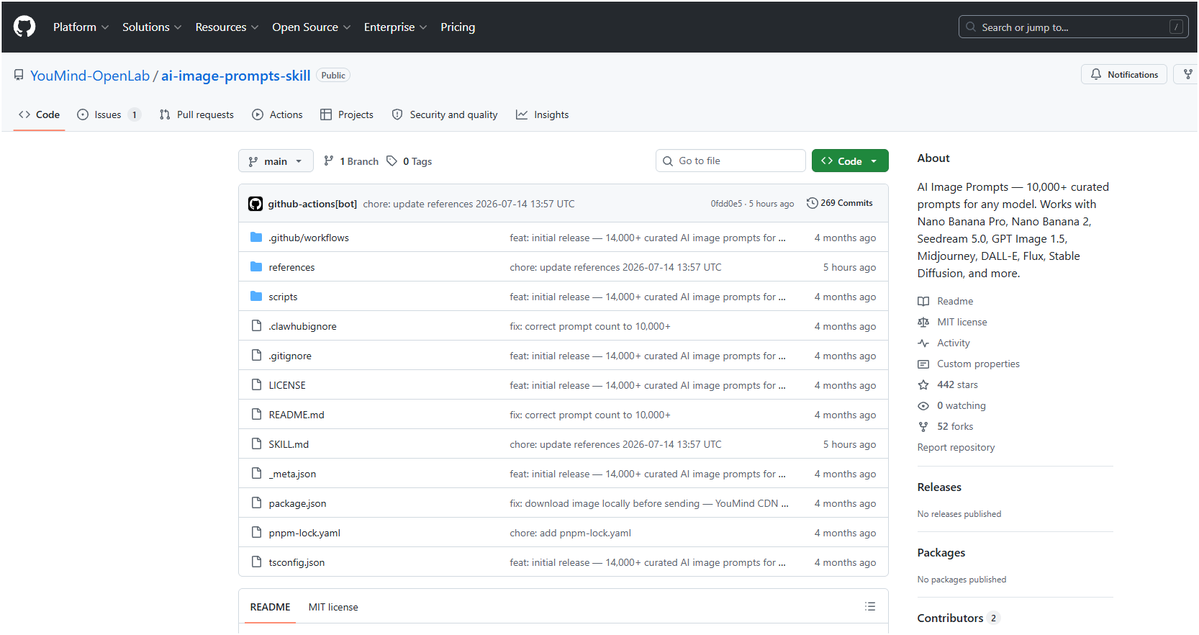Click the fork icon beside 52 forks
The image size is (1199, 635).
tap(923, 427)
